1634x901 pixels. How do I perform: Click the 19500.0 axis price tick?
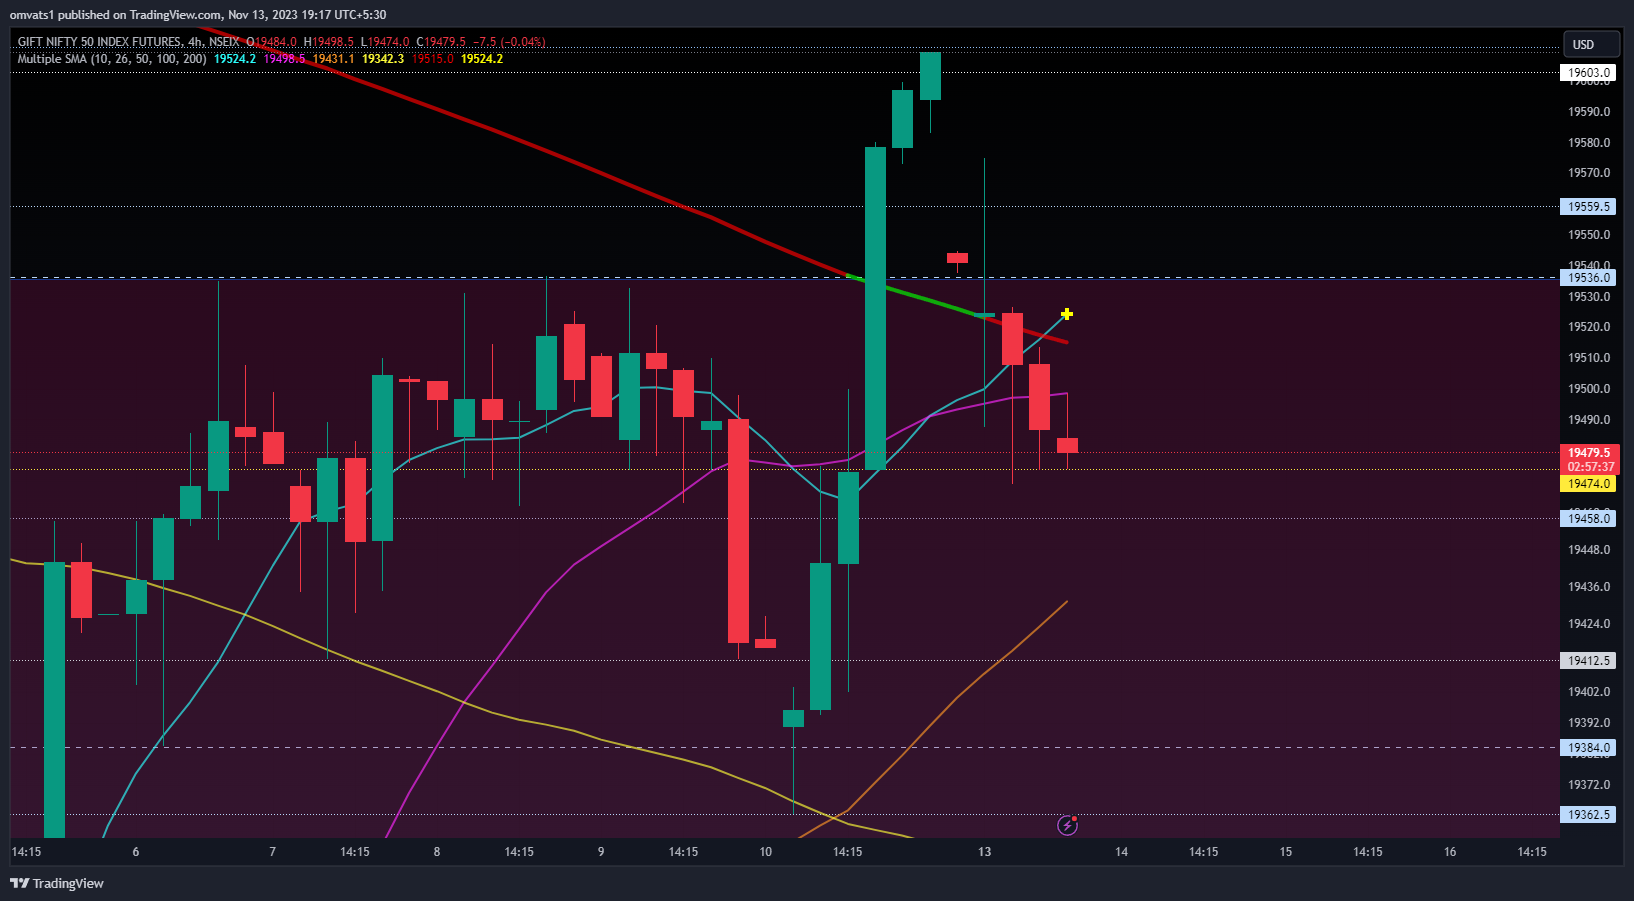(1589, 389)
